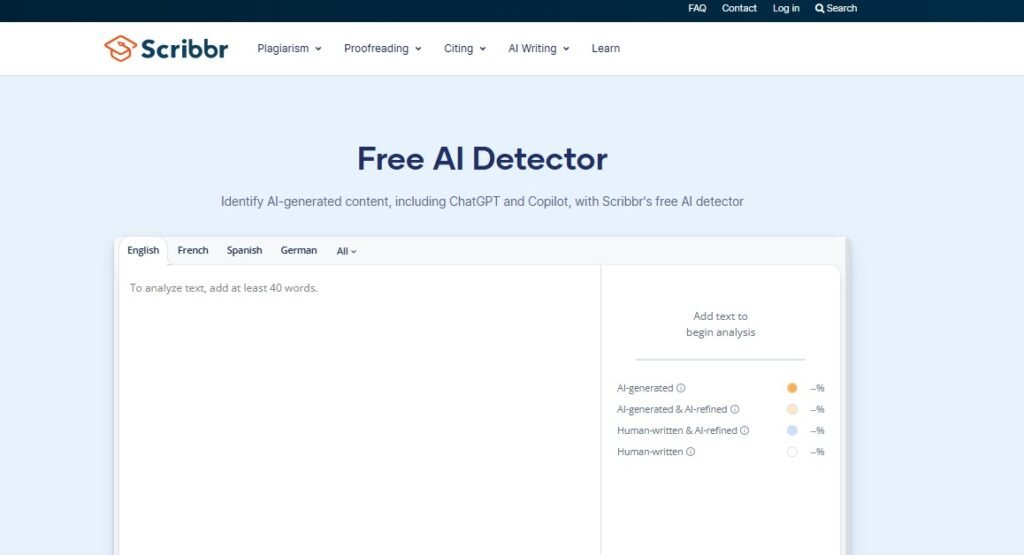The height and width of the screenshot is (555, 1024).
Task: Expand the AI Writing menu
Action: (x=539, y=48)
